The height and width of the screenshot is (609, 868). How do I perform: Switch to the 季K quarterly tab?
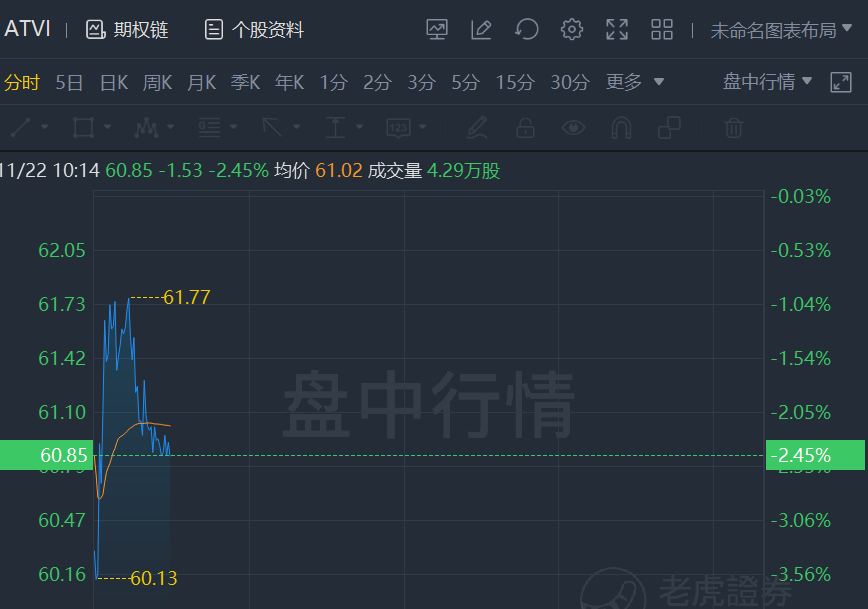[x=245, y=82]
